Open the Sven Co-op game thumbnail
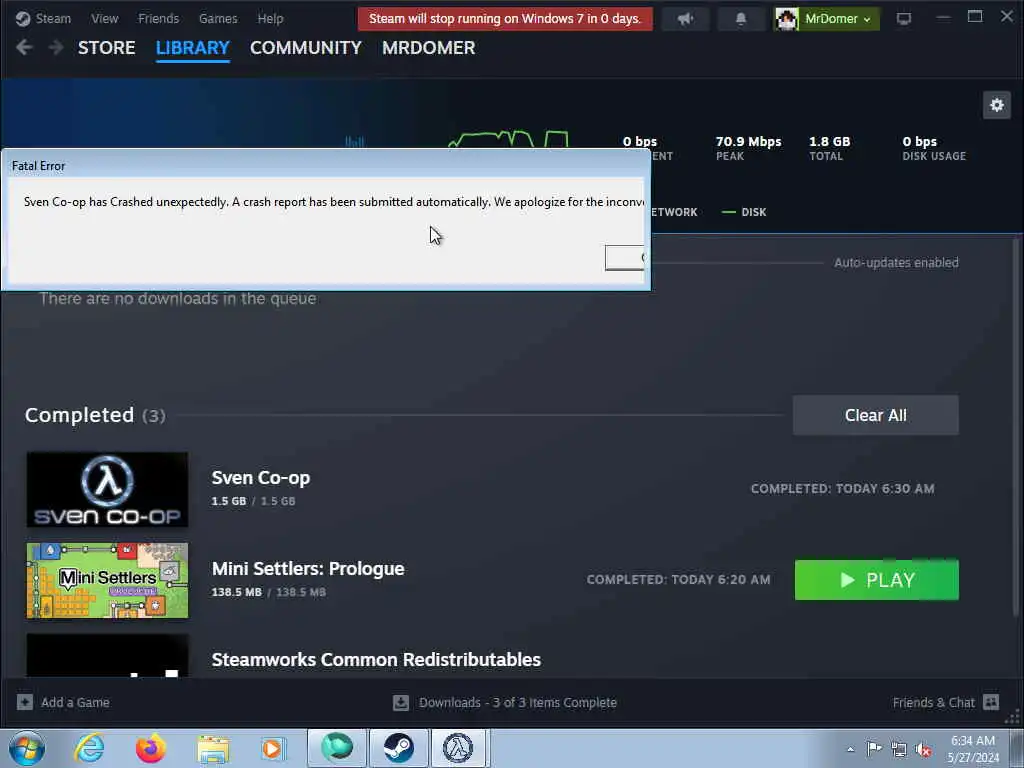 point(107,489)
